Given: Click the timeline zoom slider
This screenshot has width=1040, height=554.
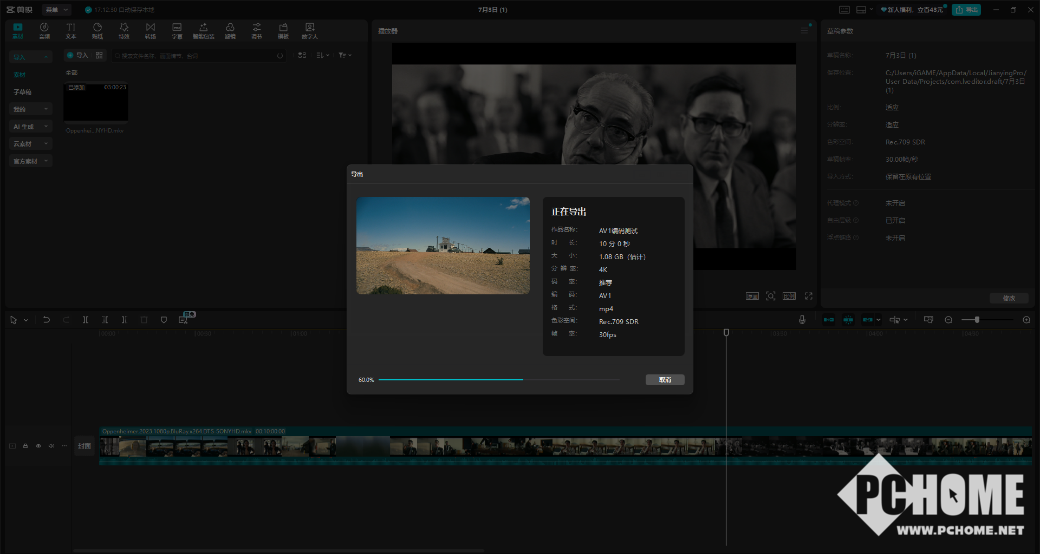Looking at the screenshot, I should [x=987, y=320].
